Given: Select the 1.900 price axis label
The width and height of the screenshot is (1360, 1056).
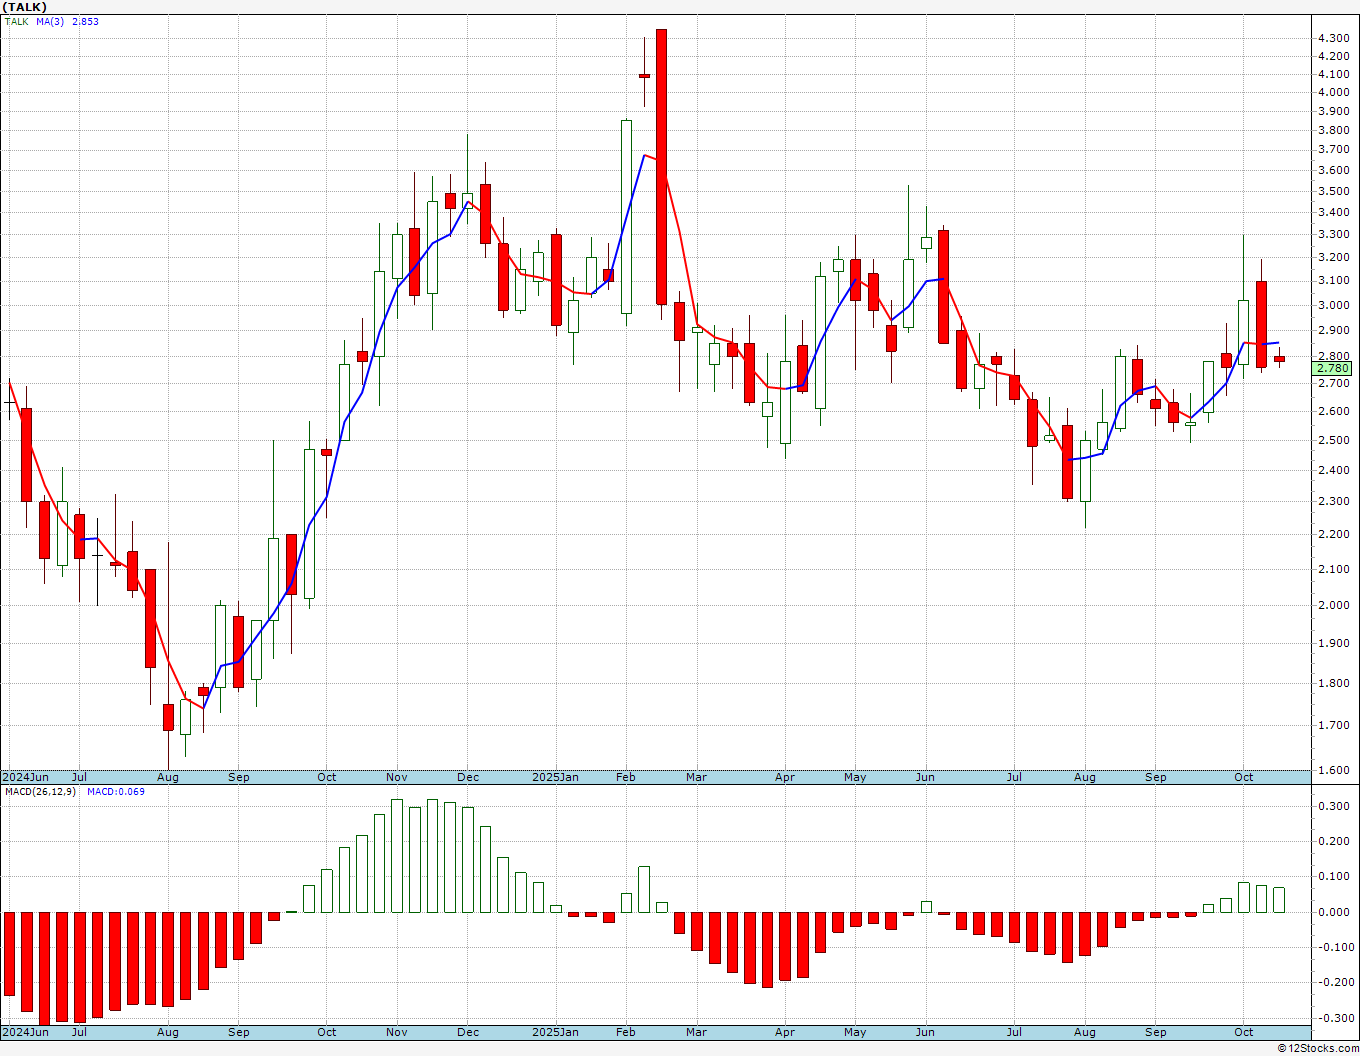Looking at the screenshot, I should (x=1334, y=643).
